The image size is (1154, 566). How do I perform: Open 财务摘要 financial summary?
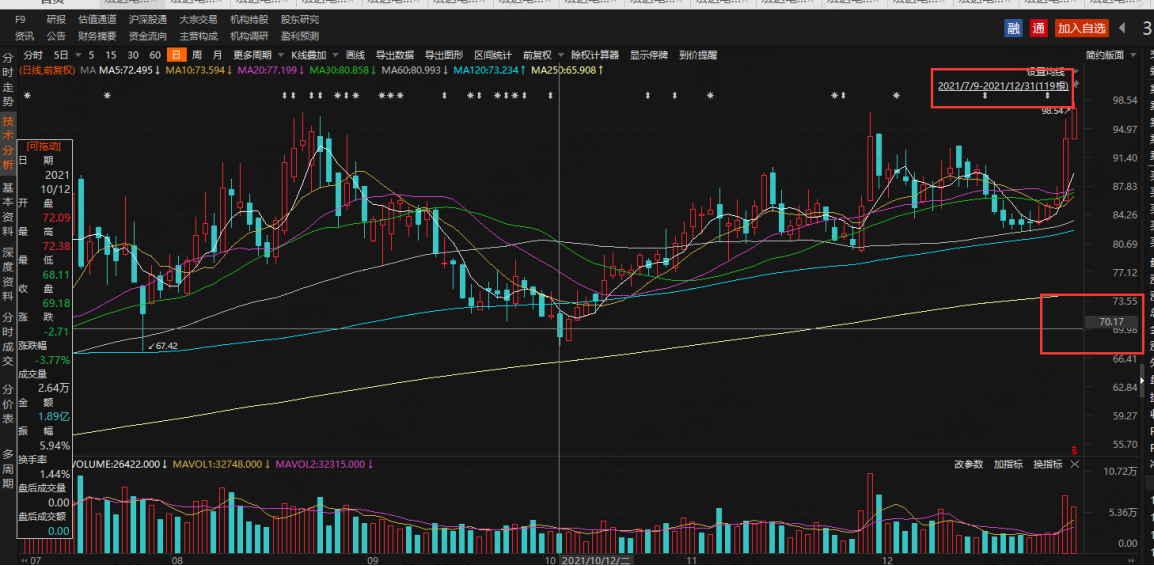[97, 35]
